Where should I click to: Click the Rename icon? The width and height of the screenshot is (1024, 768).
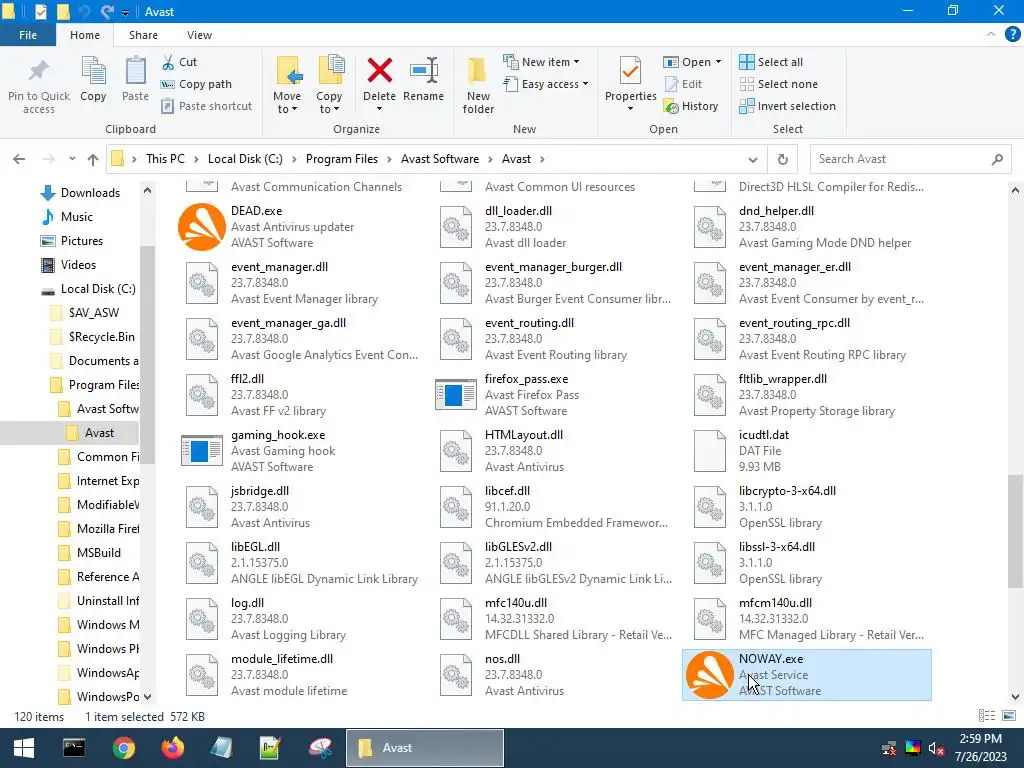[423, 71]
